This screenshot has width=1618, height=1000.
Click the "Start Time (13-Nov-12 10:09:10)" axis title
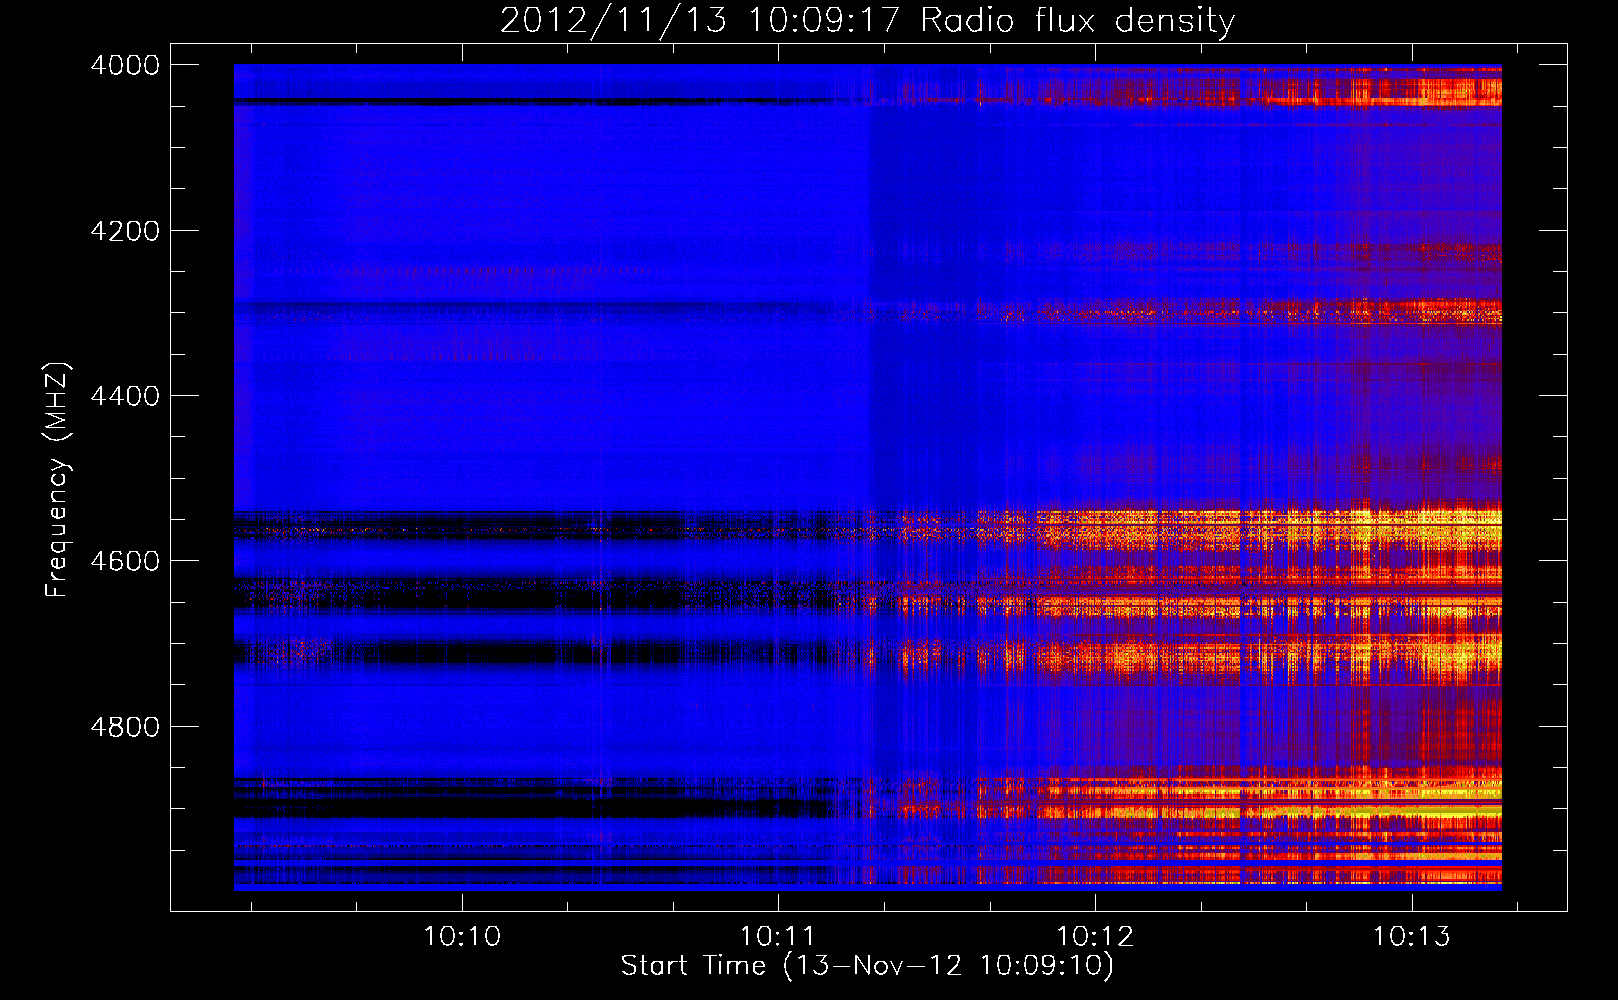[x=867, y=966]
